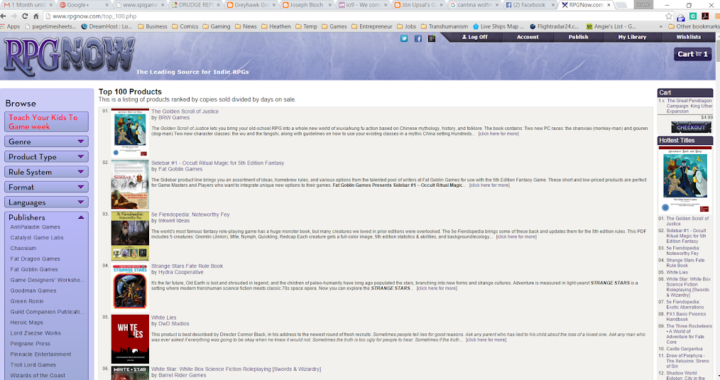
Task: Click the RPGNow logo
Action: tap(69, 56)
